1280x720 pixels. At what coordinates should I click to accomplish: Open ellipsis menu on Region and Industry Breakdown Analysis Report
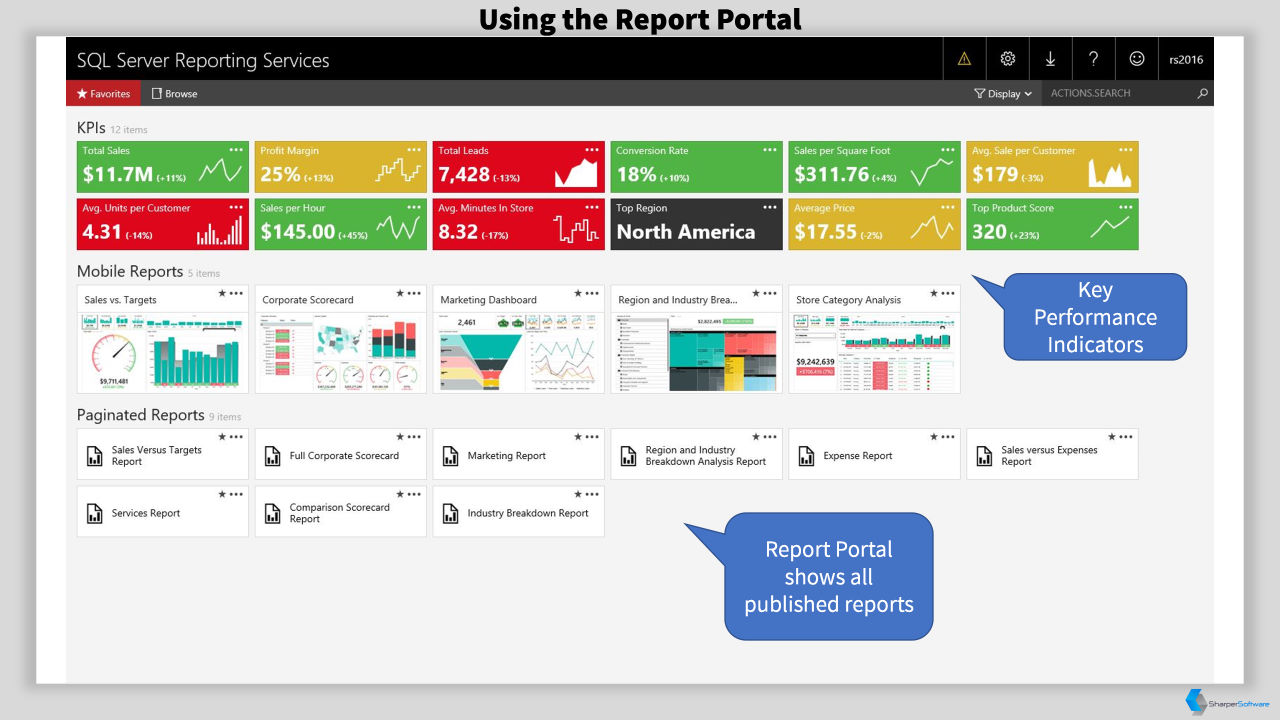[x=770, y=437]
